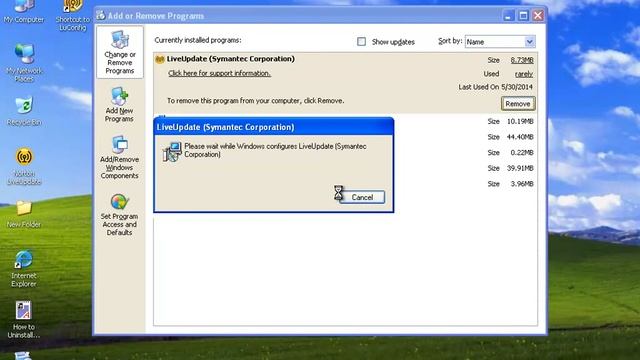Select Add New Programs sidebar icon
The height and width of the screenshot is (360, 640).
click(x=119, y=104)
